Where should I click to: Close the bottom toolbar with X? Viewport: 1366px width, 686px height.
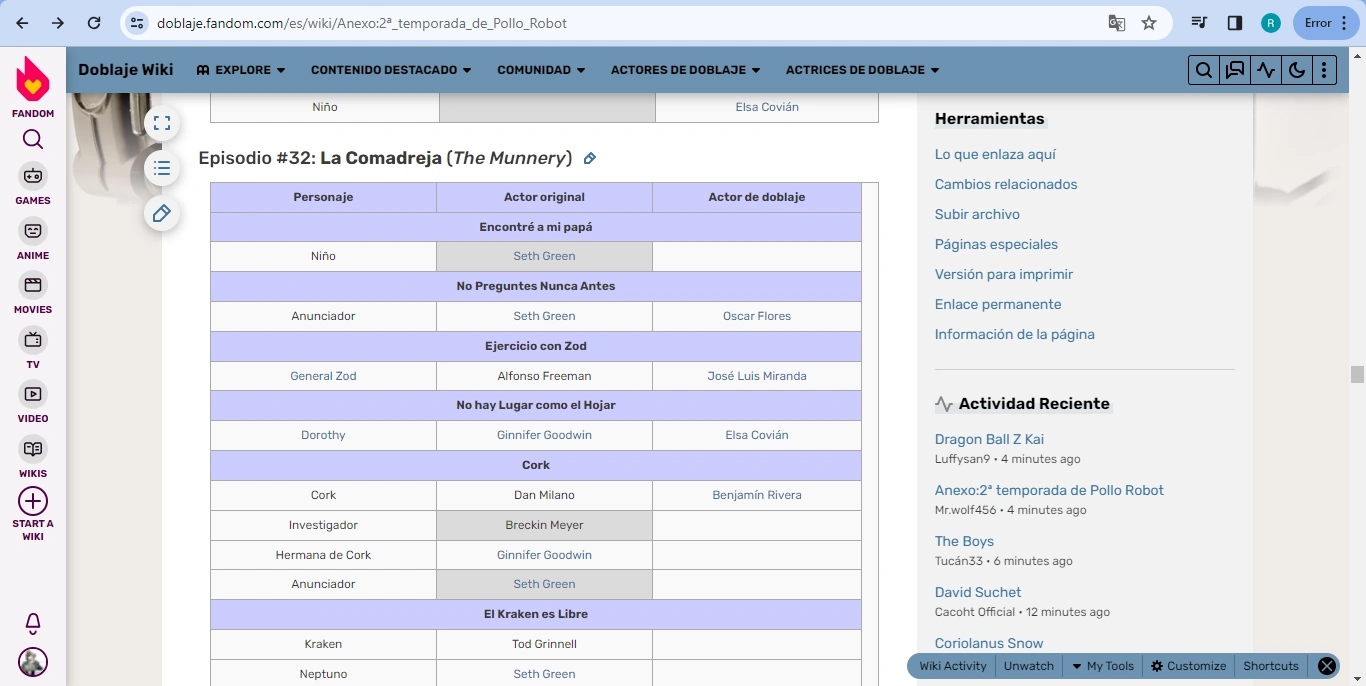1327,666
